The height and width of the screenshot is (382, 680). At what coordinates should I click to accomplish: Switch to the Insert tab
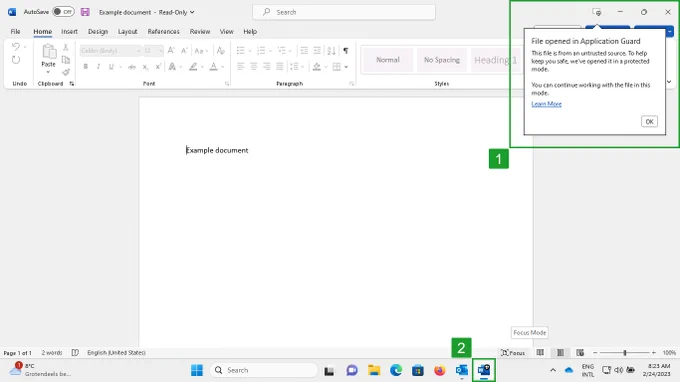[69, 32]
